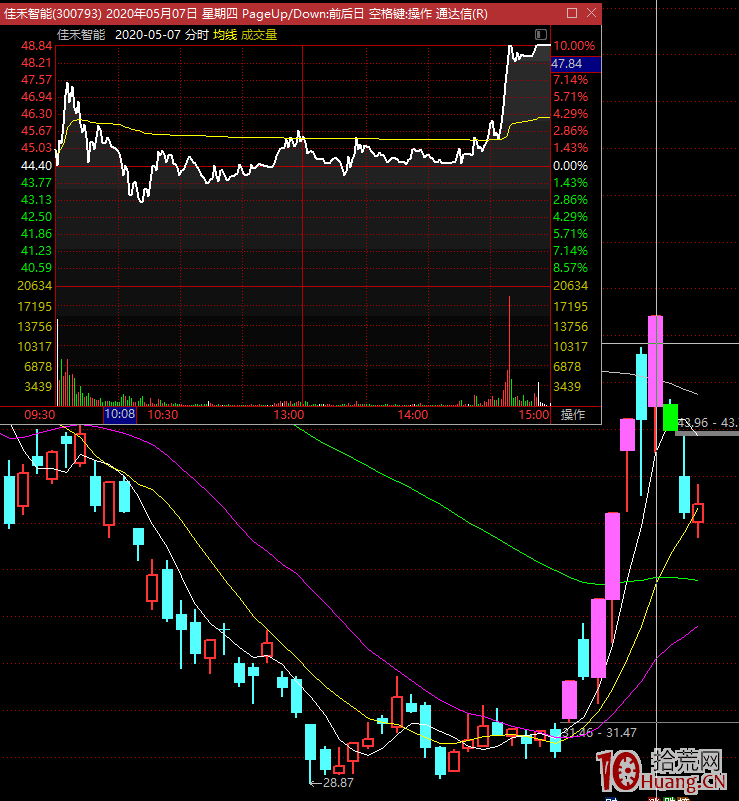Screen dimensions: 739x801
Task: Maximize the intraday popup window
Action: [571, 13]
